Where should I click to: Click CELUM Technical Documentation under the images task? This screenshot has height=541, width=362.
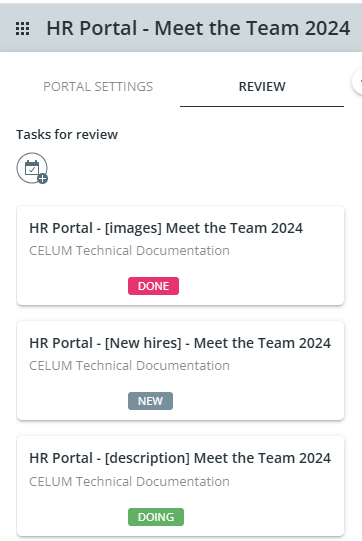[129, 250]
